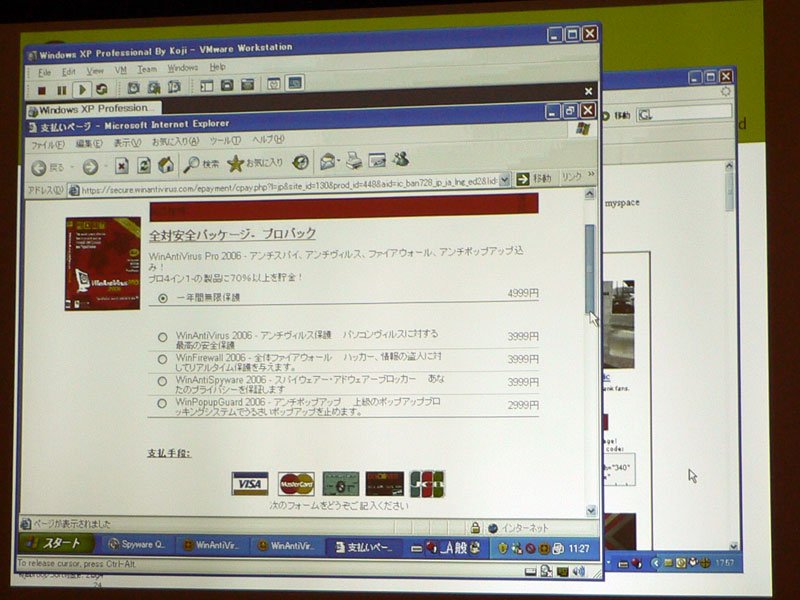Image resolution: width=800 pixels, height=600 pixels.
Task: Stop page loading in Internet Explorer
Action: pyautogui.click(x=122, y=166)
